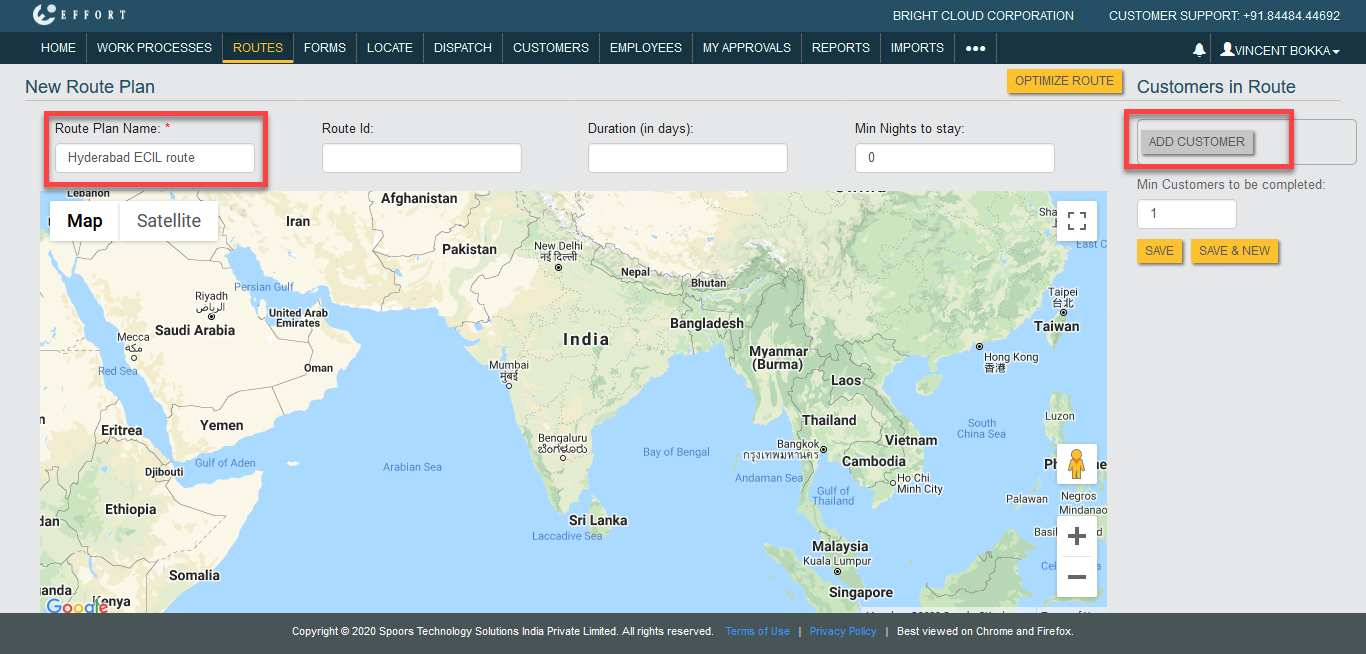The width and height of the screenshot is (1366, 654).
Task: Zoom out on the map
Action: point(1076,577)
